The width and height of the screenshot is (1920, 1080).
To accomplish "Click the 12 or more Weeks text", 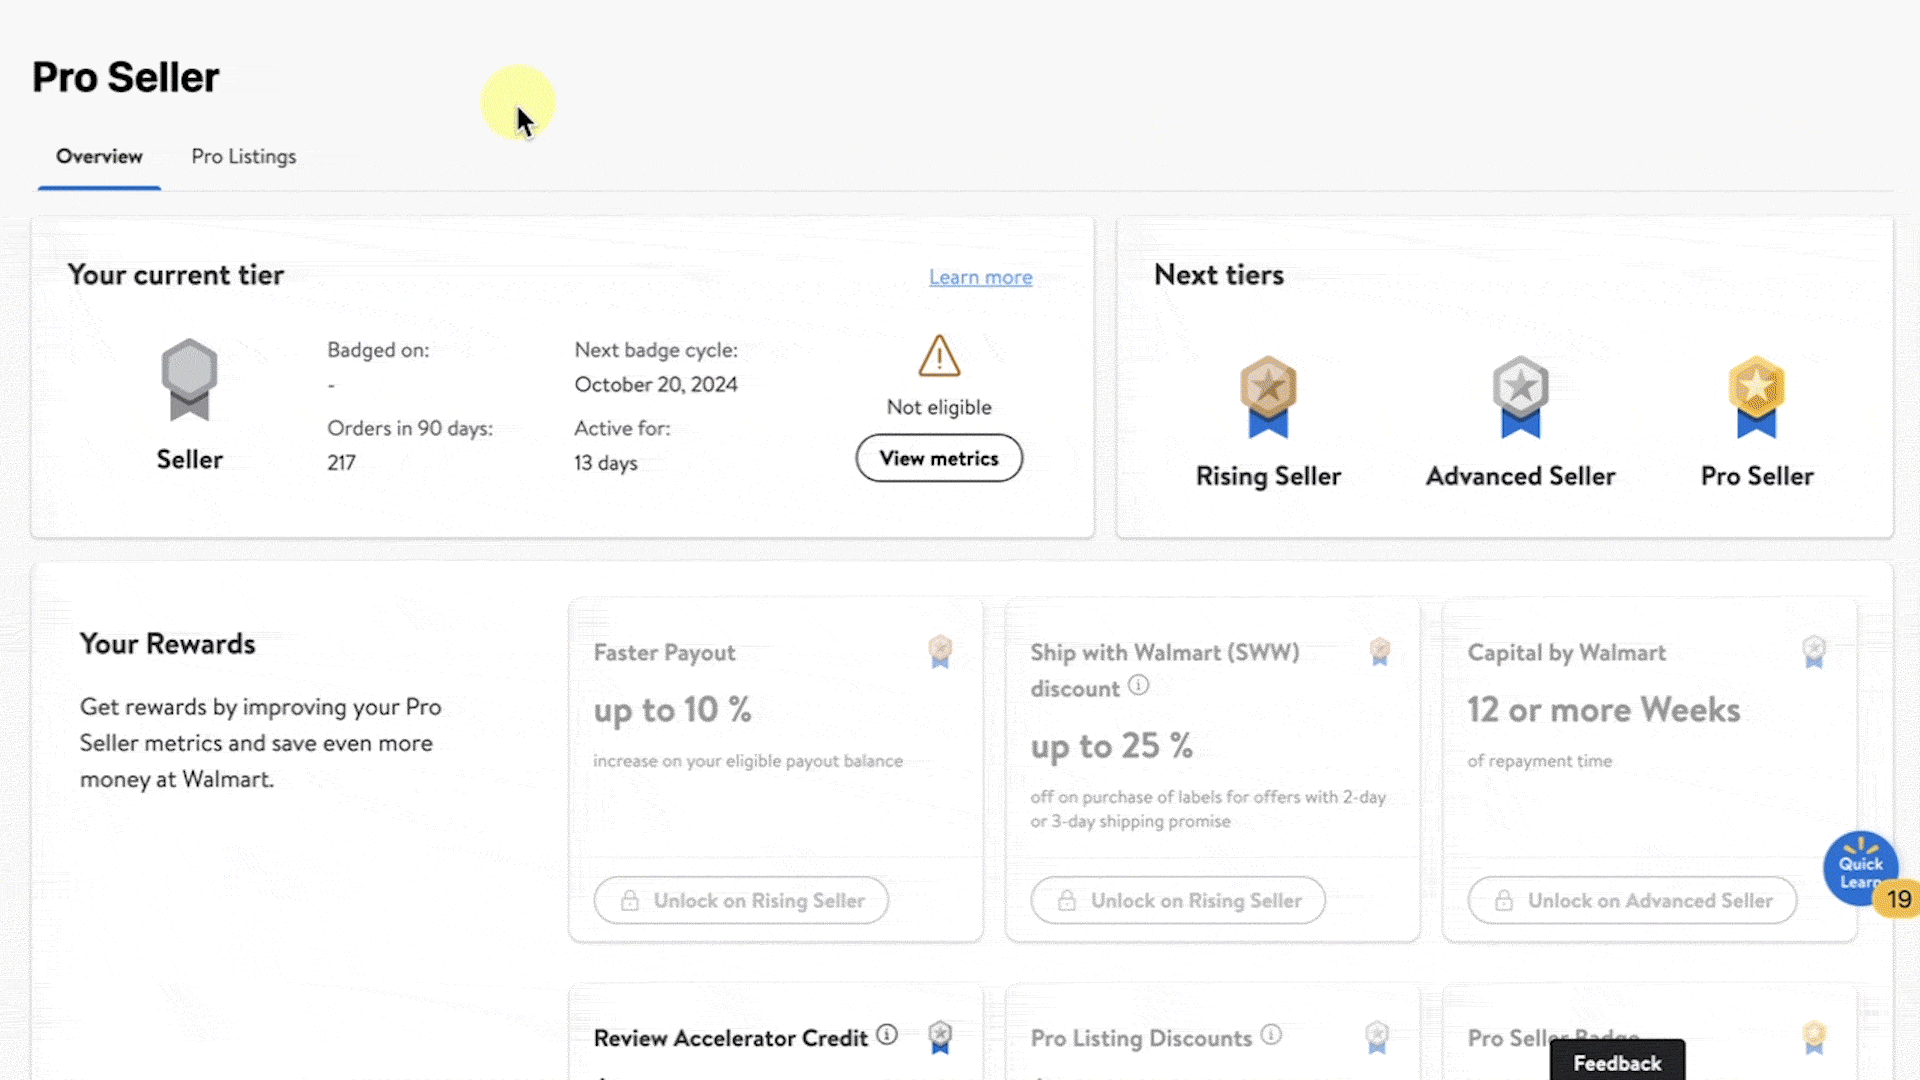I will coord(1604,710).
